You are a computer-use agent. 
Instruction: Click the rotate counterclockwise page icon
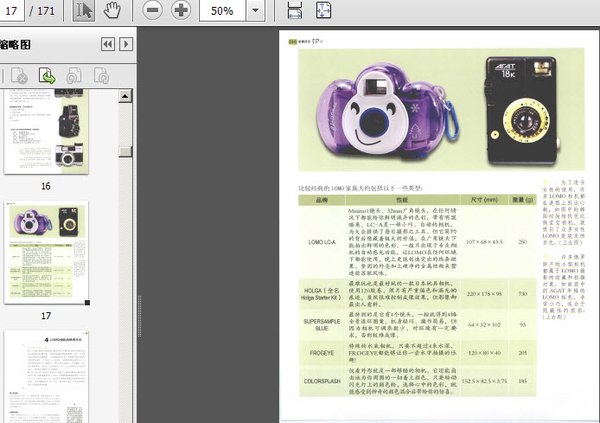tap(74, 75)
